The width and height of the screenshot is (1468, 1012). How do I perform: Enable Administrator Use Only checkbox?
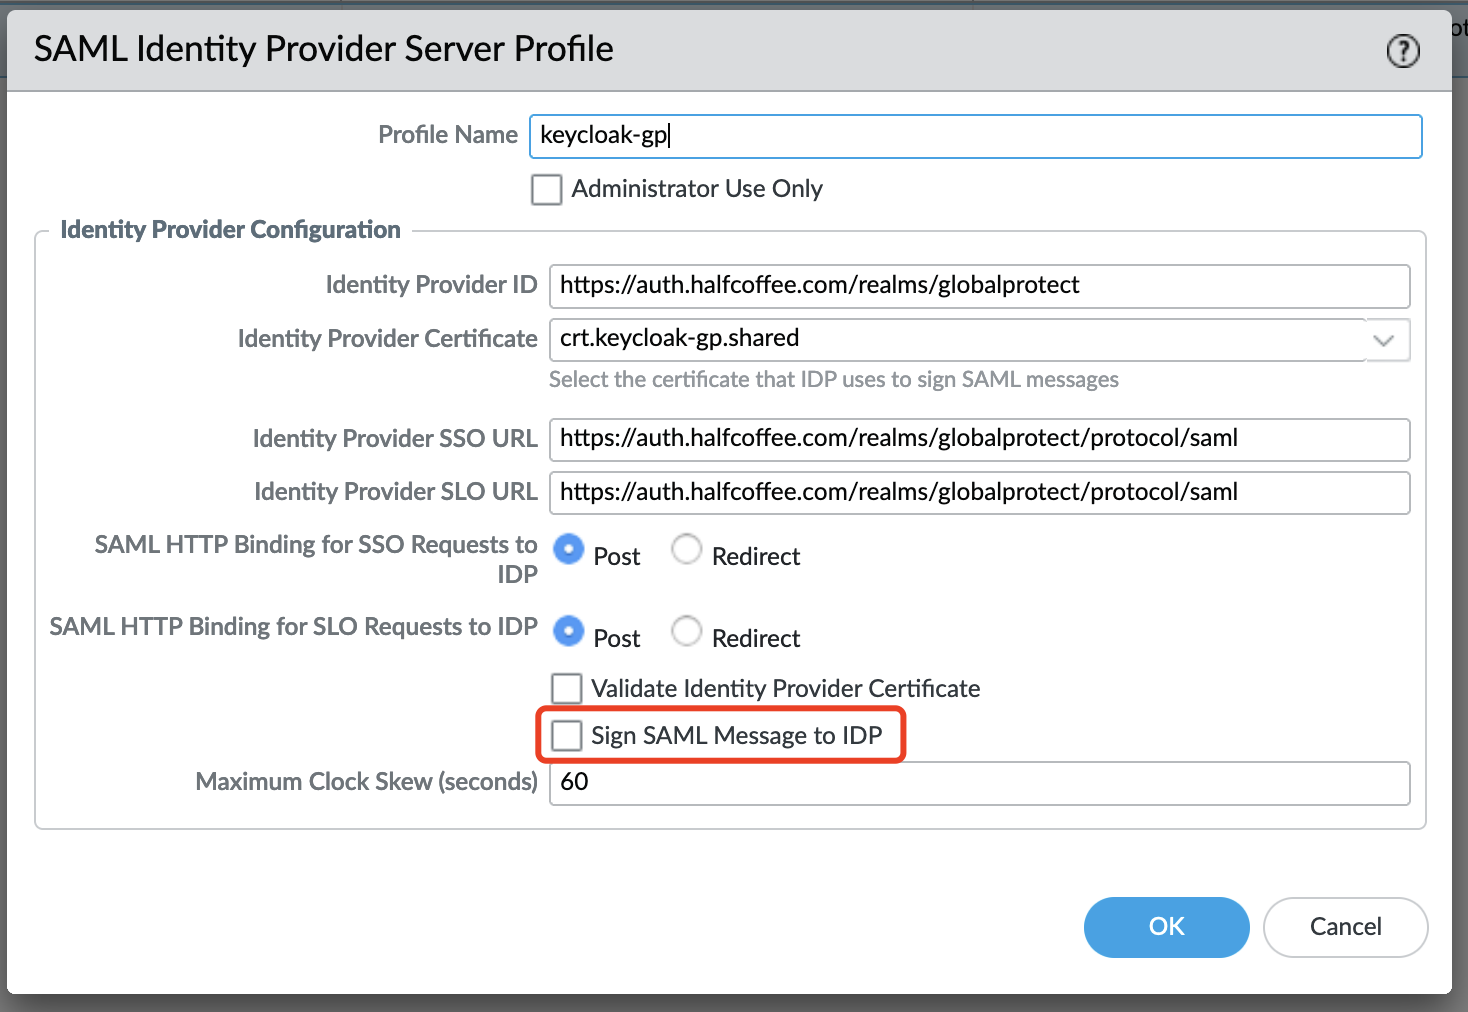[x=546, y=189]
